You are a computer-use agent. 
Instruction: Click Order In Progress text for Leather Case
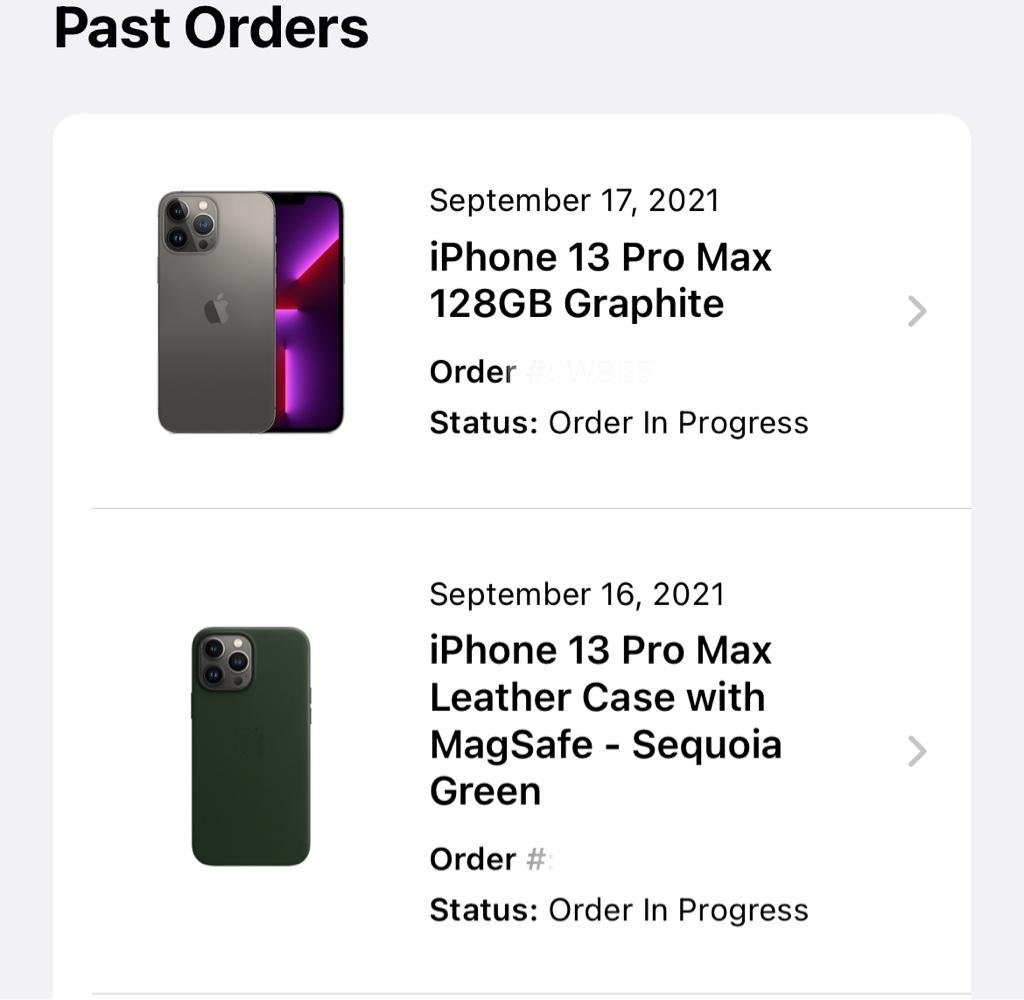[679, 910]
